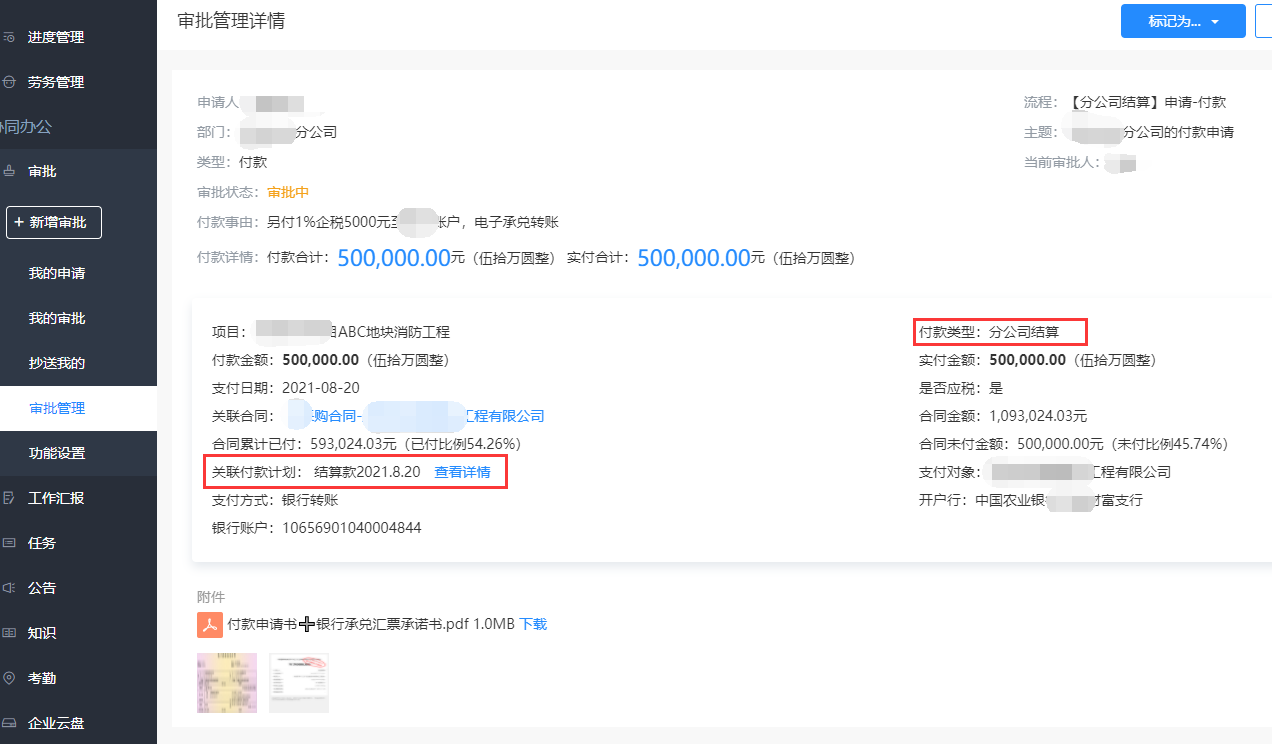Click 下载 to download the PDF attachment
Screen dimensions: 1272x744
pyautogui.click(x=533, y=624)
